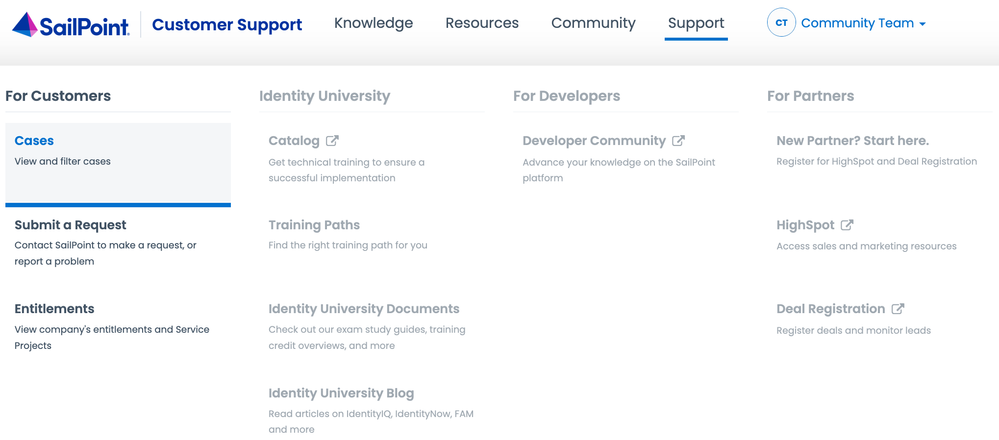This screenshot has width=999, height=440.
Task: Click external link icon beside Developer Community
Action: click(x=679, y=141)
